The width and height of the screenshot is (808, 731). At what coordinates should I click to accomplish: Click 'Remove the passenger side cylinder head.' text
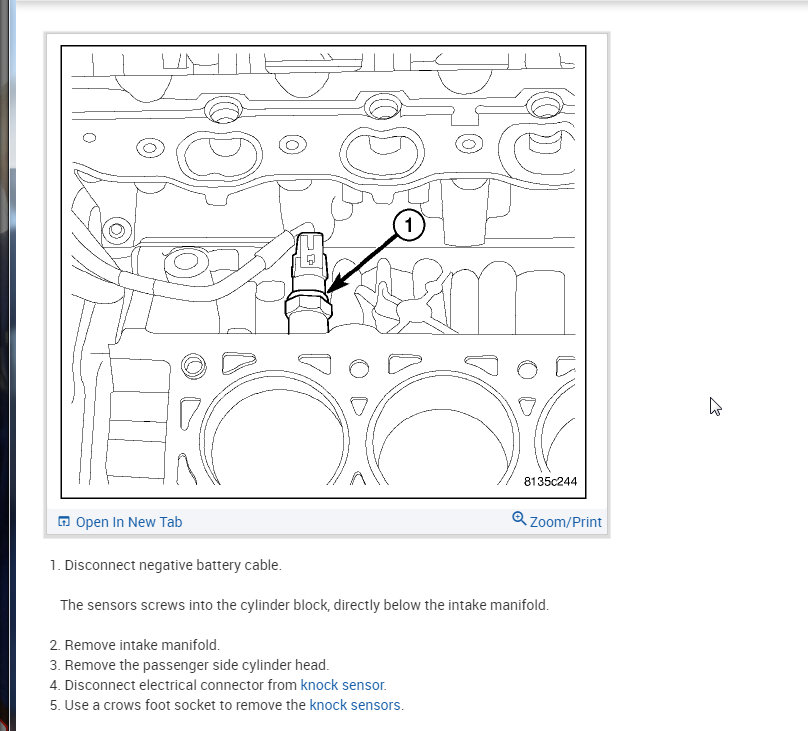pyautogui.click(x=196, y=665)
